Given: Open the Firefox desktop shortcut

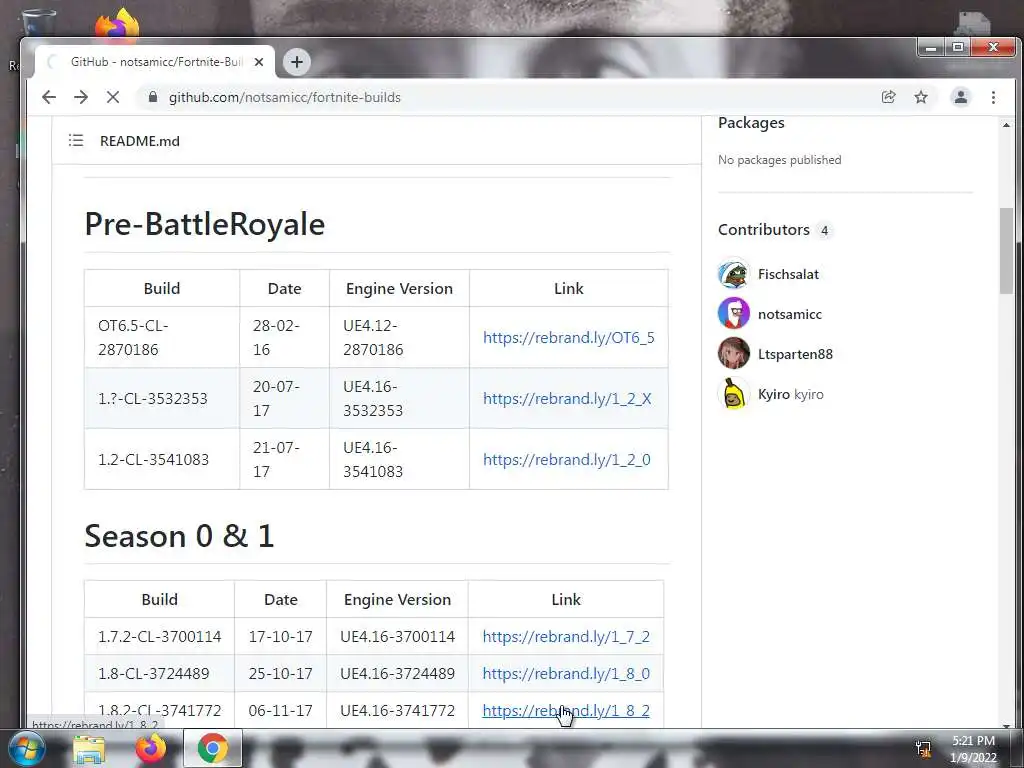Looking at the screenshot, I should tap(117, 24).
